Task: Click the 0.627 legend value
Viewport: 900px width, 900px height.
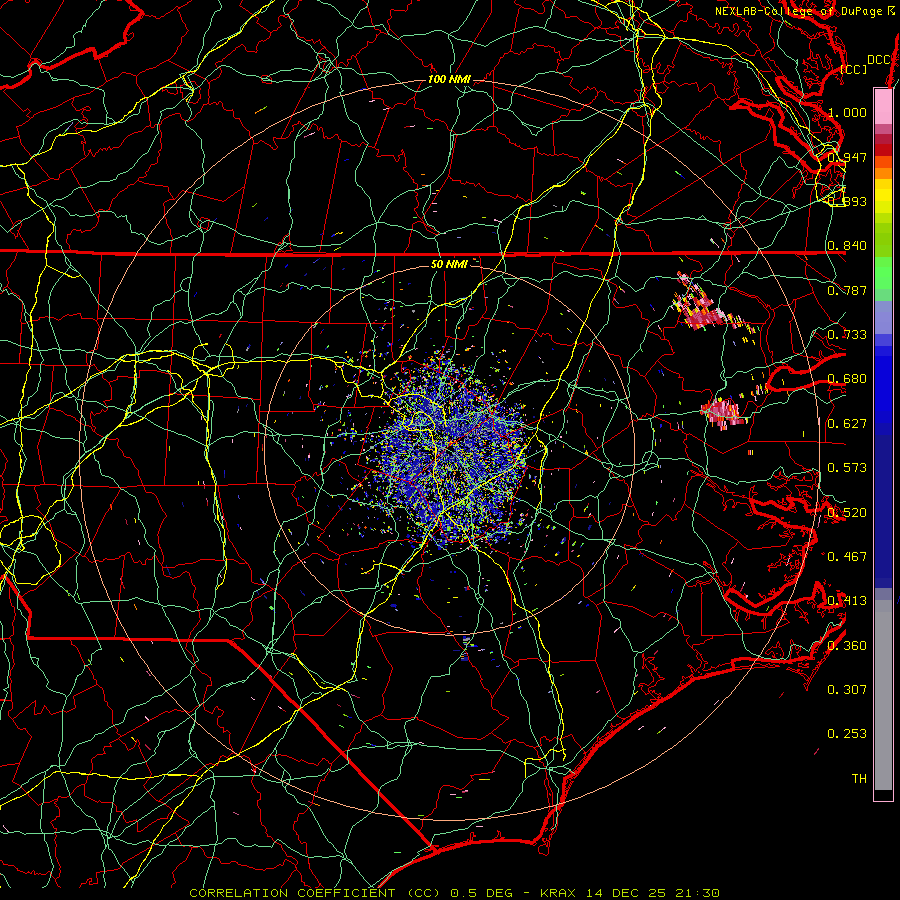Action: [x=847, y=424]
